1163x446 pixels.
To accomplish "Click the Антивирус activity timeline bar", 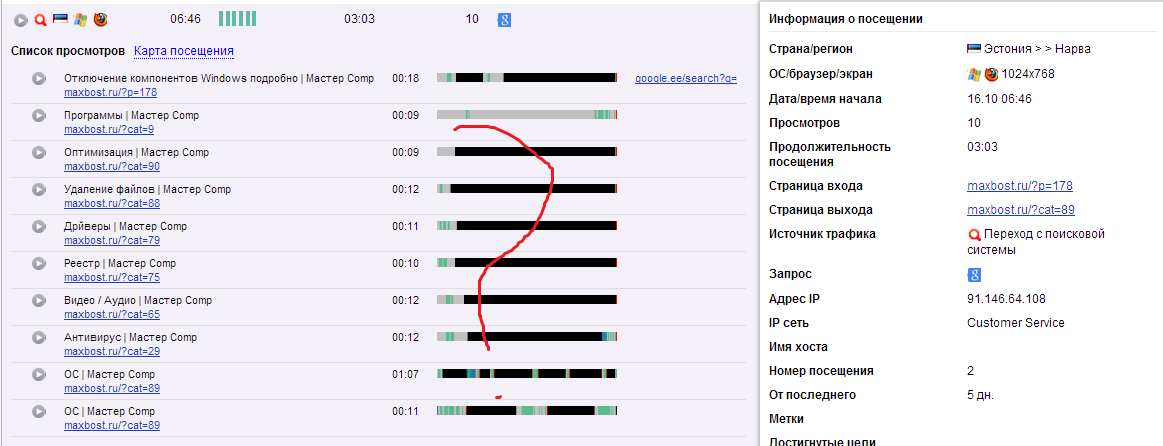I will (x=527, y=337).
